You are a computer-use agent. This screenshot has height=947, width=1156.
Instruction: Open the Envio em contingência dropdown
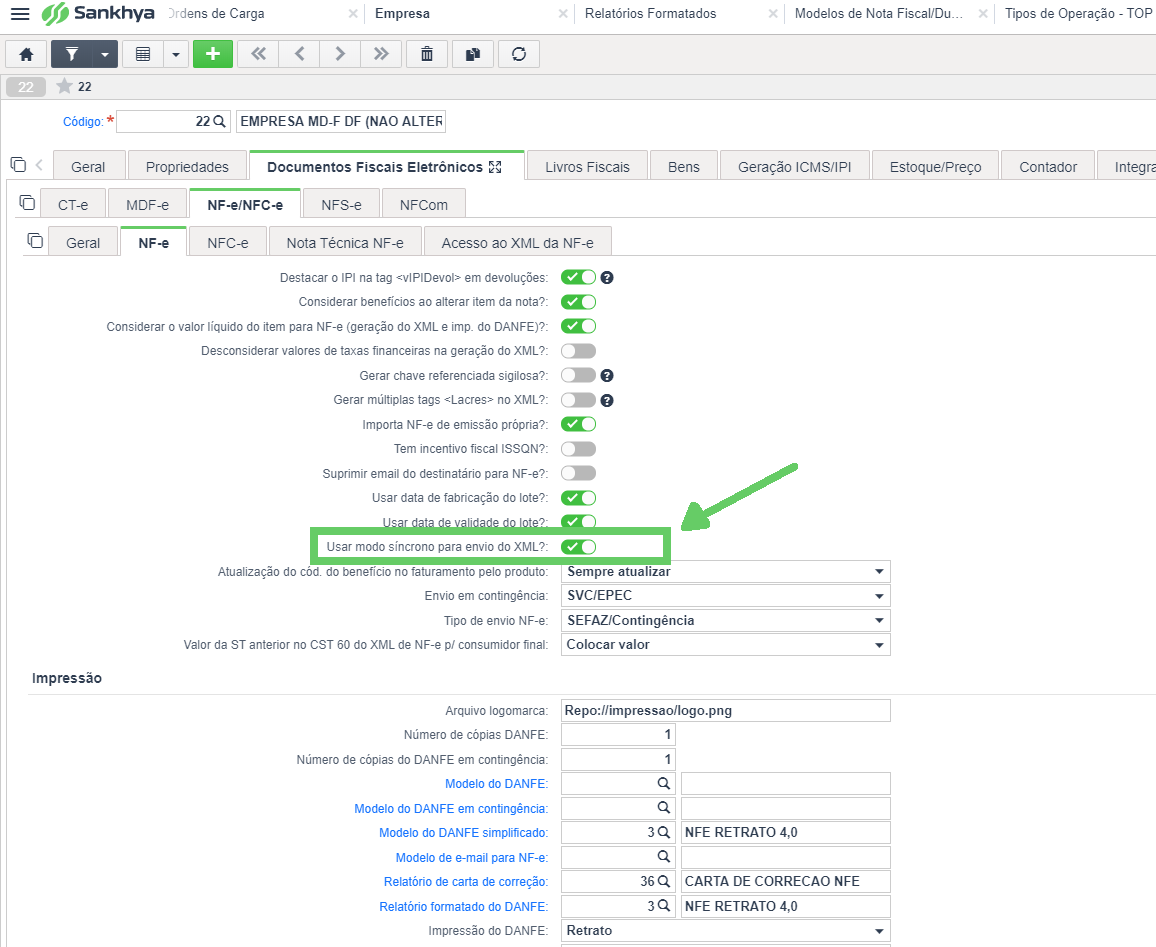(725, 595)
